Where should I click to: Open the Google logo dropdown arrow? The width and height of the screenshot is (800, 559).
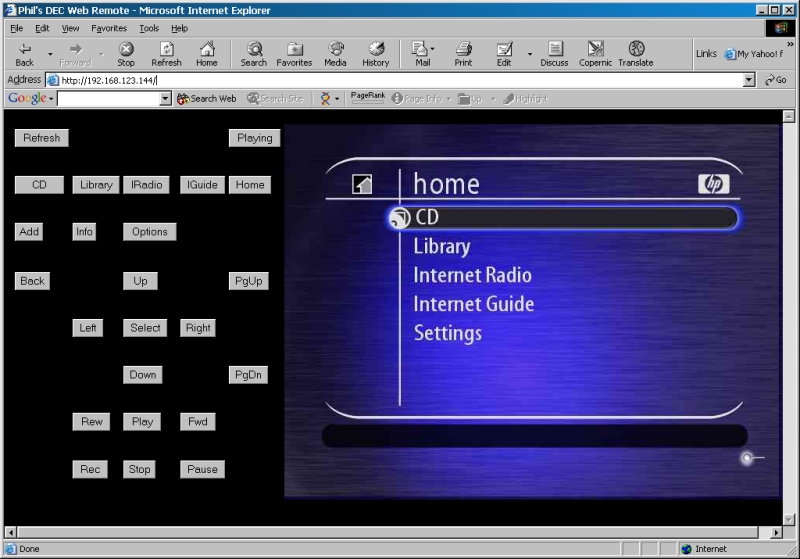[51, 99]
